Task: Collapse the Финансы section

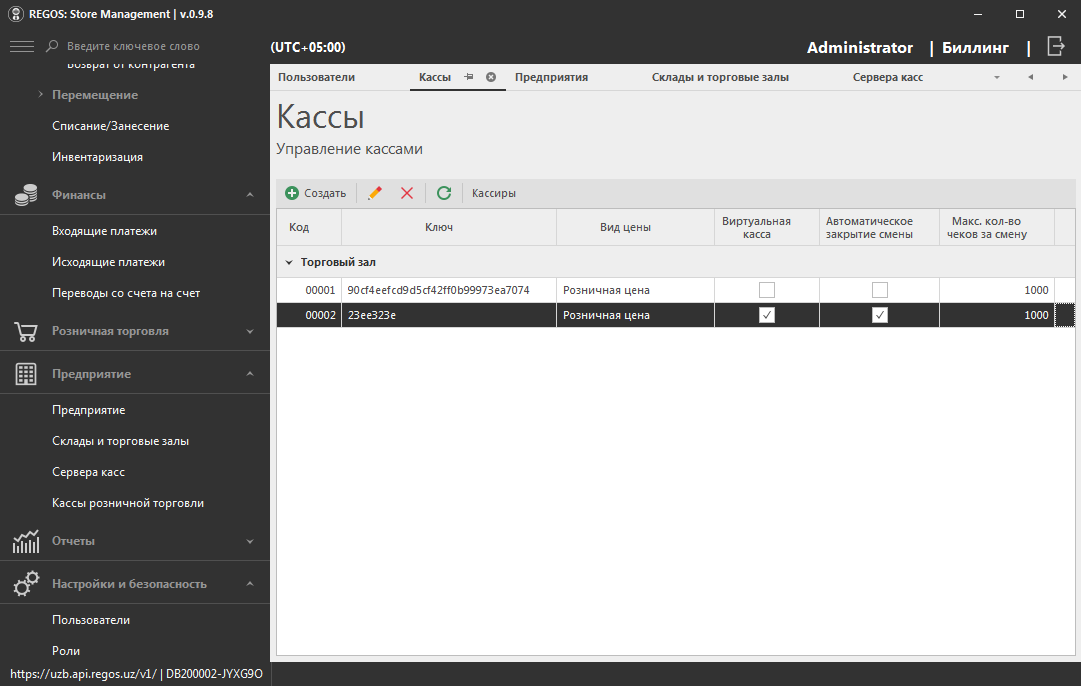Action: tap(250, 195)
